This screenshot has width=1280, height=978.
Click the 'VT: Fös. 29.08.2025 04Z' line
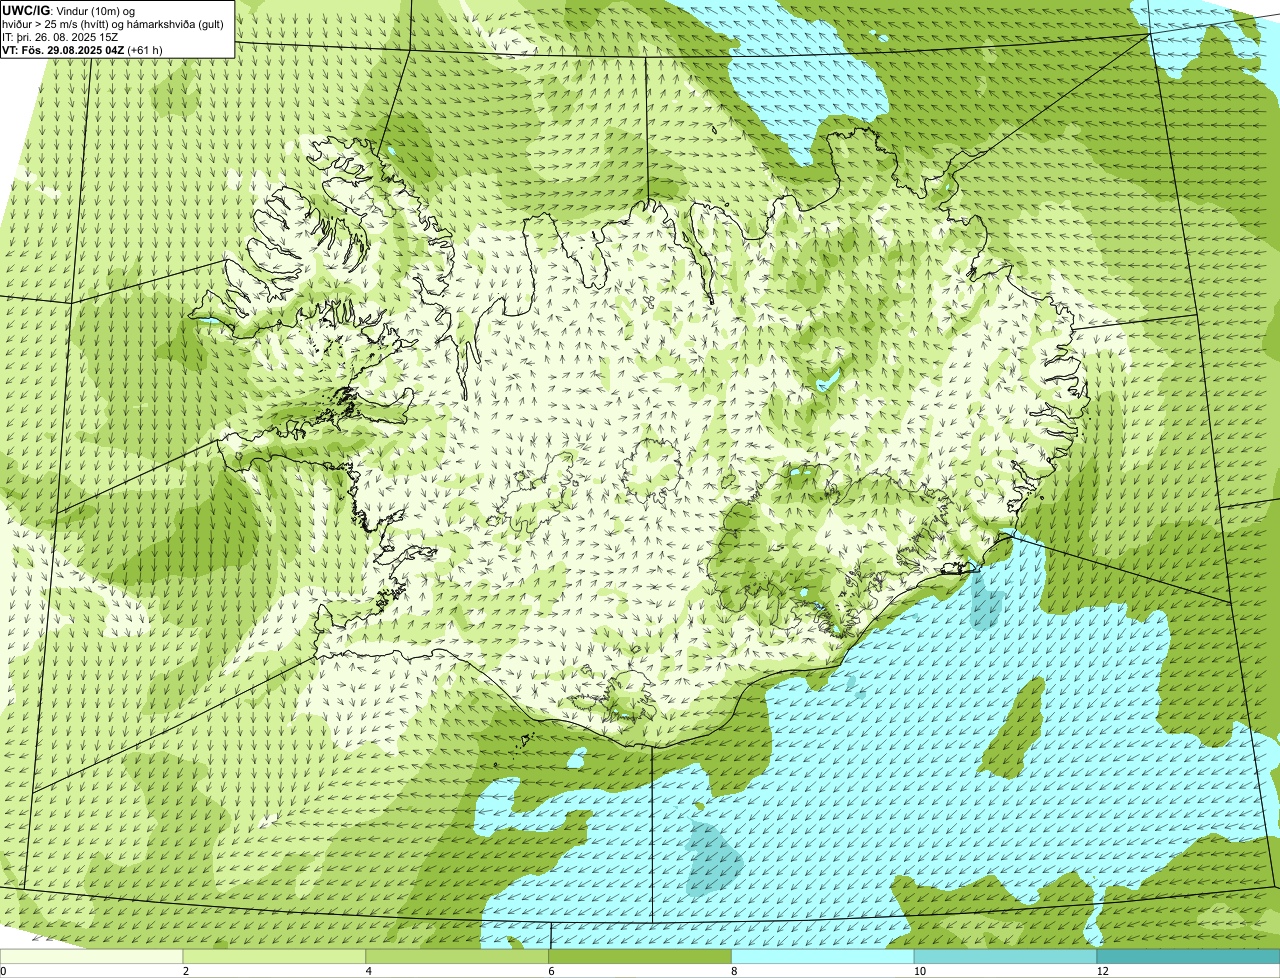(83, 50)
